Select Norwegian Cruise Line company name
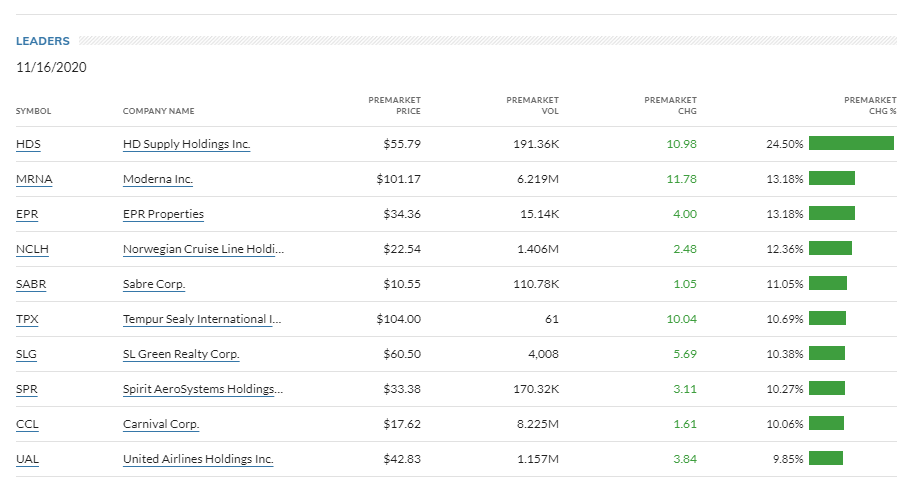908x497 pixels. coord(203,249)
